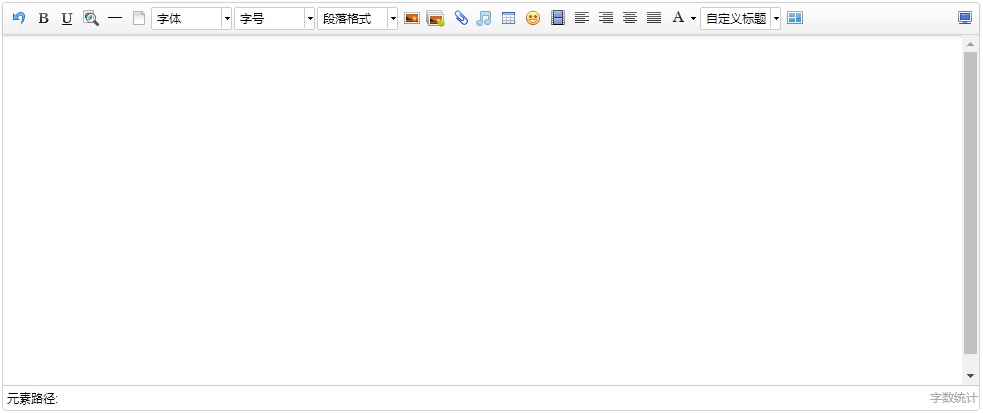Open the 字号 font size dropdown
This screenshot has height=413, width=983.
(274, 18)
